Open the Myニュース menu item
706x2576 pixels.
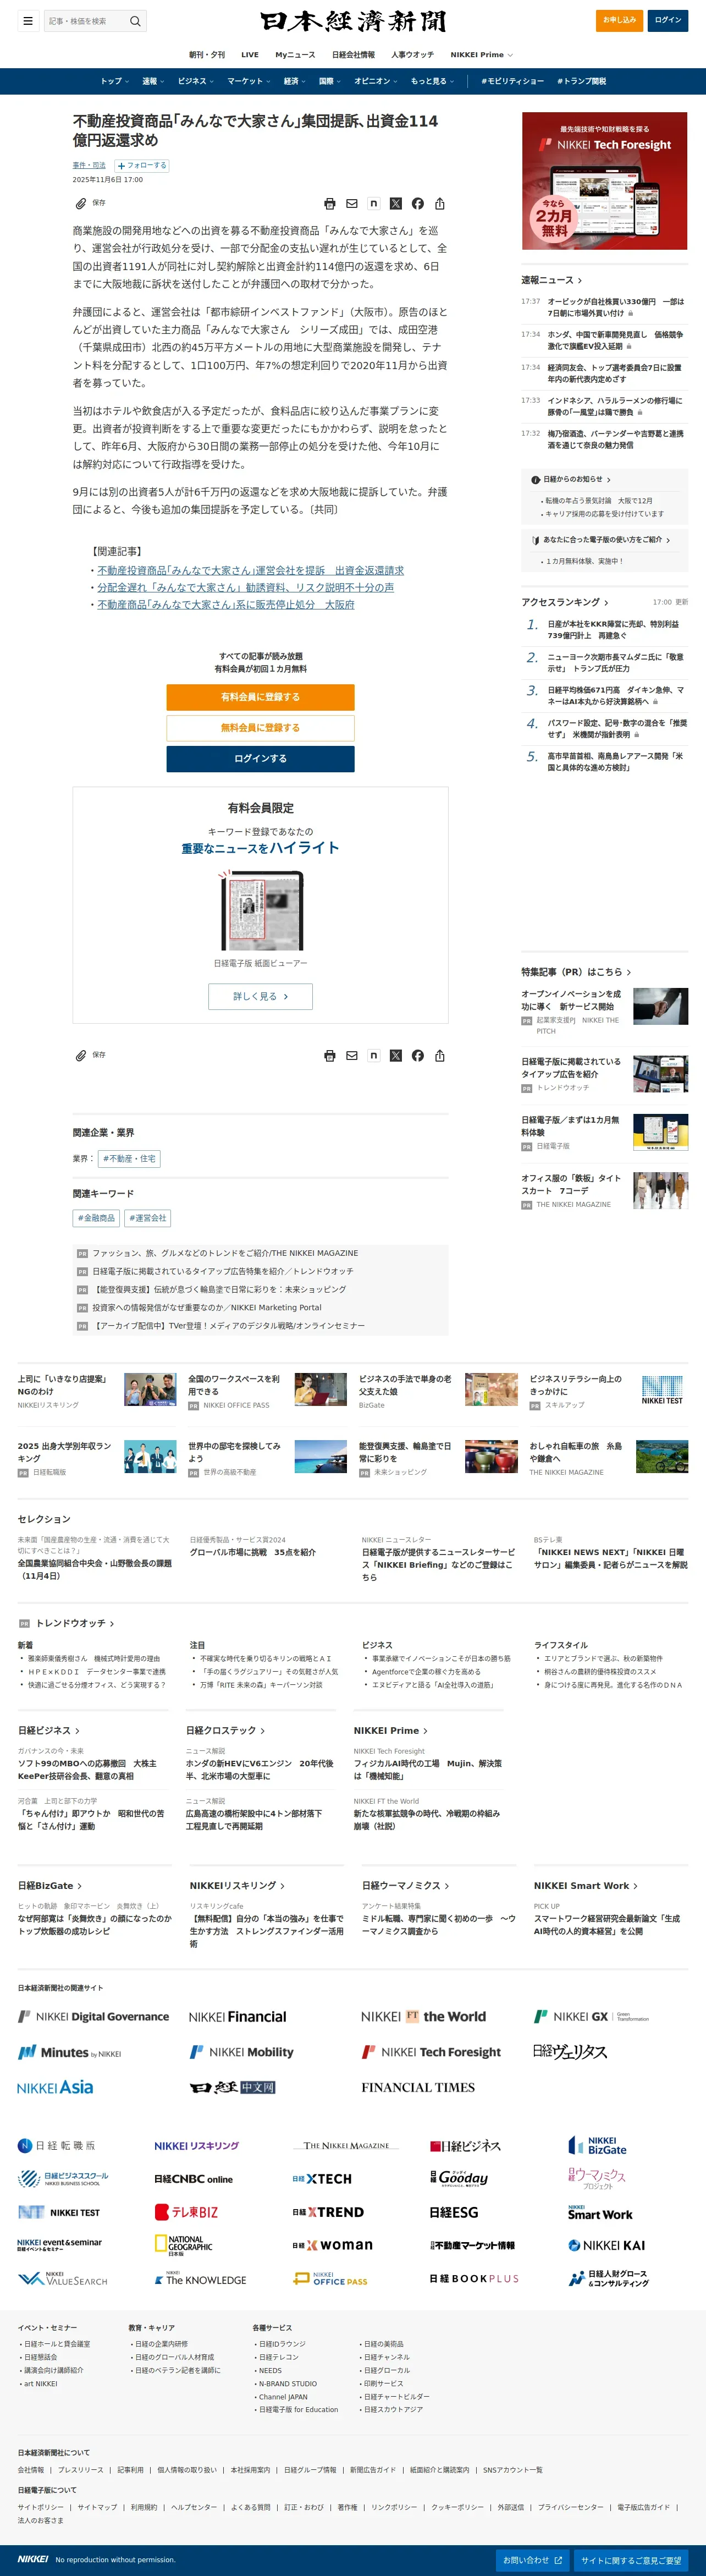point(295,55)
